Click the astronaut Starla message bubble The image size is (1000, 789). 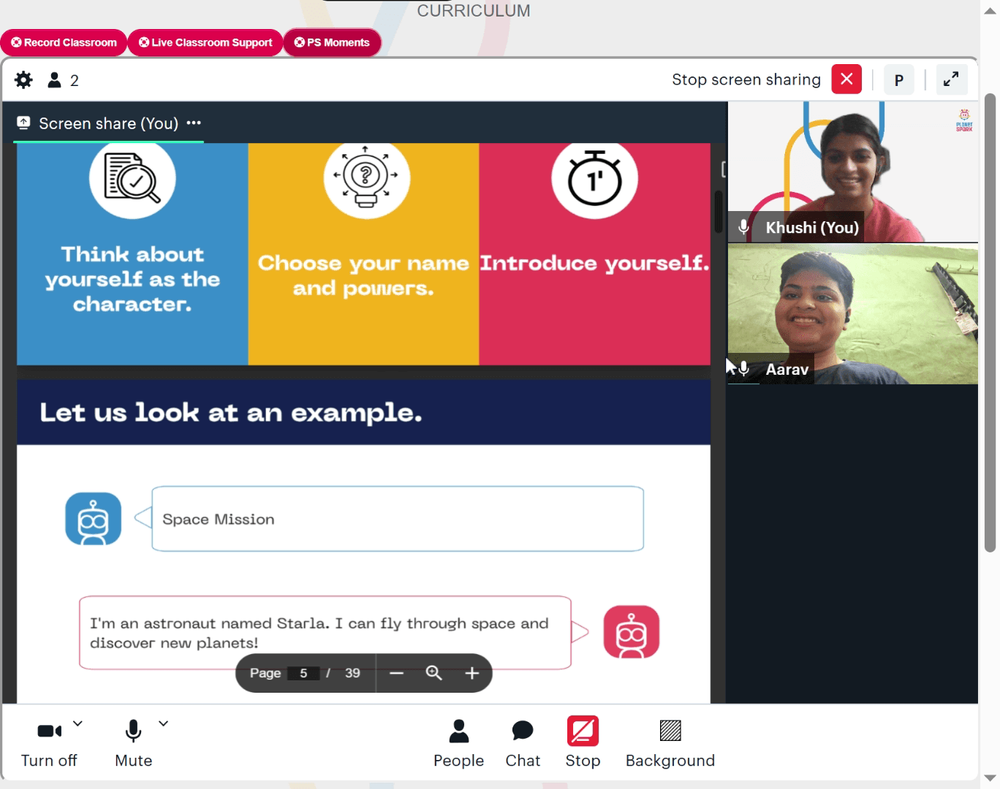(x=325, y=632)
